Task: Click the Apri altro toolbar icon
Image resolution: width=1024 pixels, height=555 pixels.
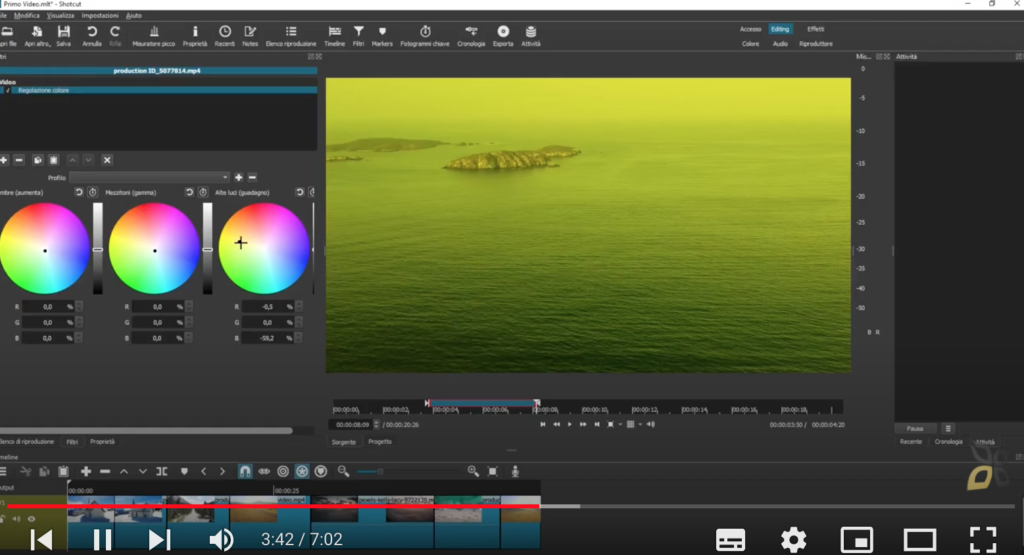Action: [37, 36]
